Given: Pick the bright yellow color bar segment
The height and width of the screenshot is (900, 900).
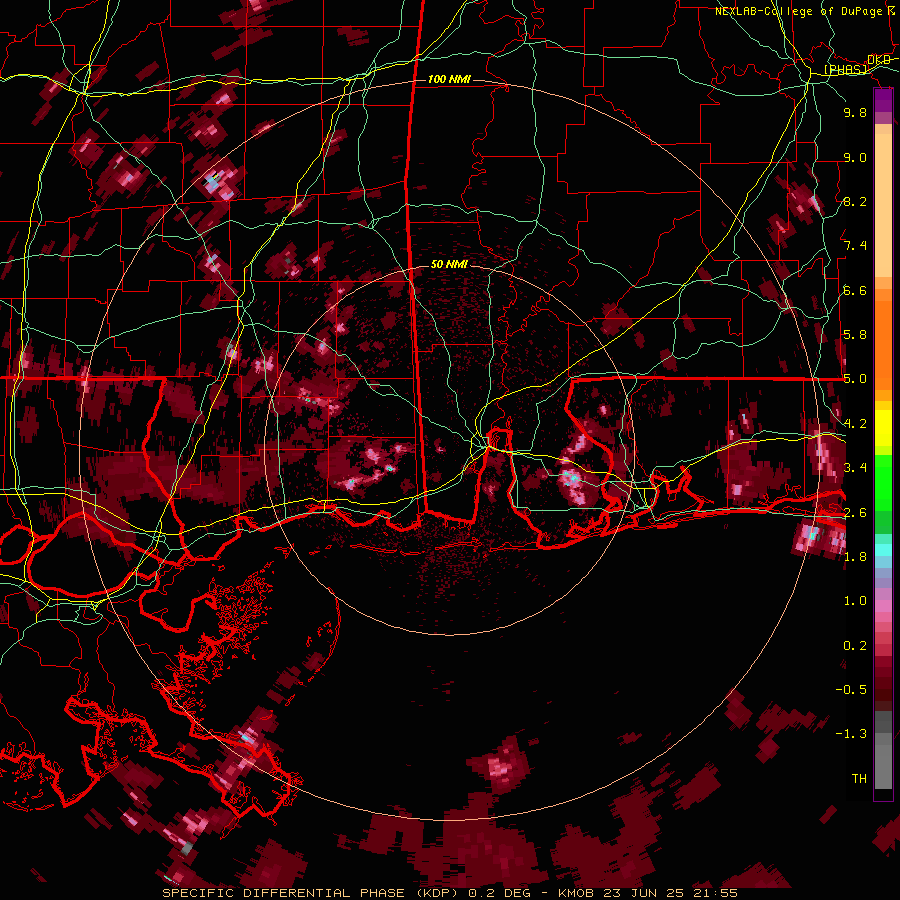Looking at the screenshot, I should (x=883, y=428).
